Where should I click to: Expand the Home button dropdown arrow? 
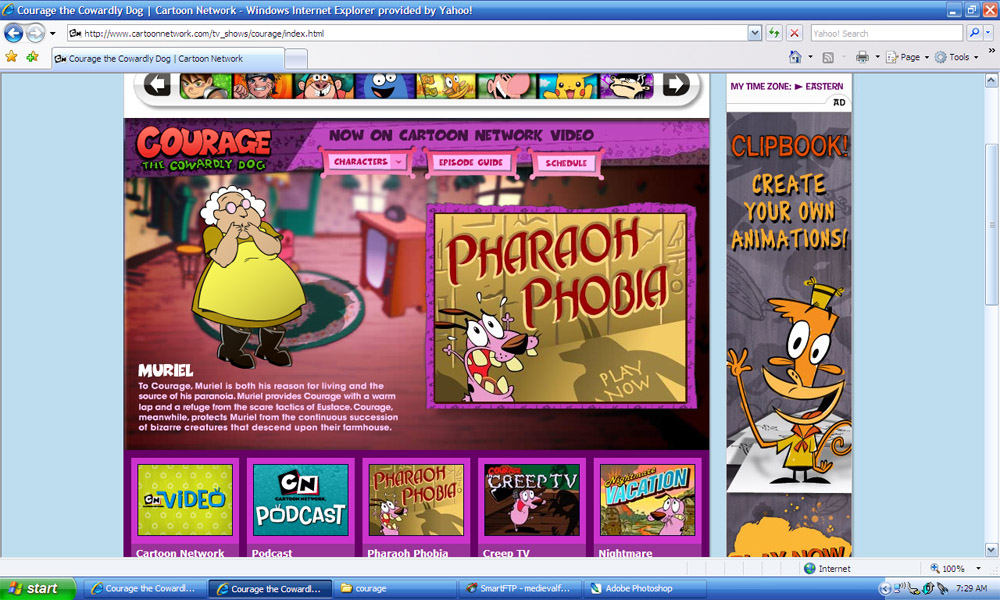pyautogui.click(x=811, y=57)
